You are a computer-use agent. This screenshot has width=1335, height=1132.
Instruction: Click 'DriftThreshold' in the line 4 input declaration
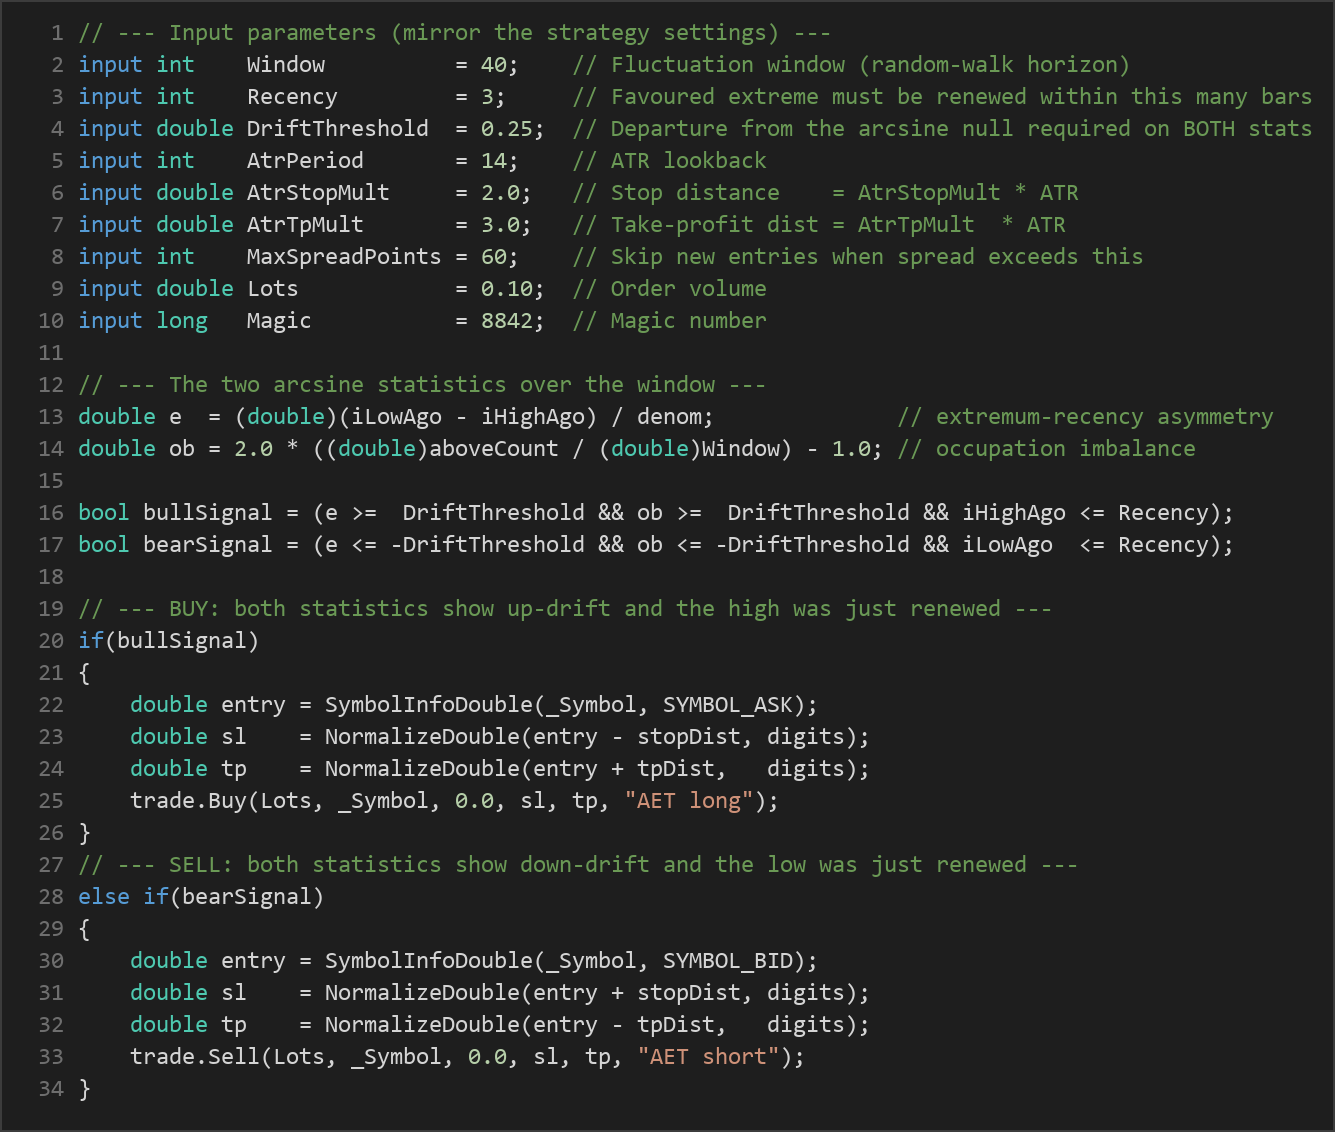coord(338,129)
